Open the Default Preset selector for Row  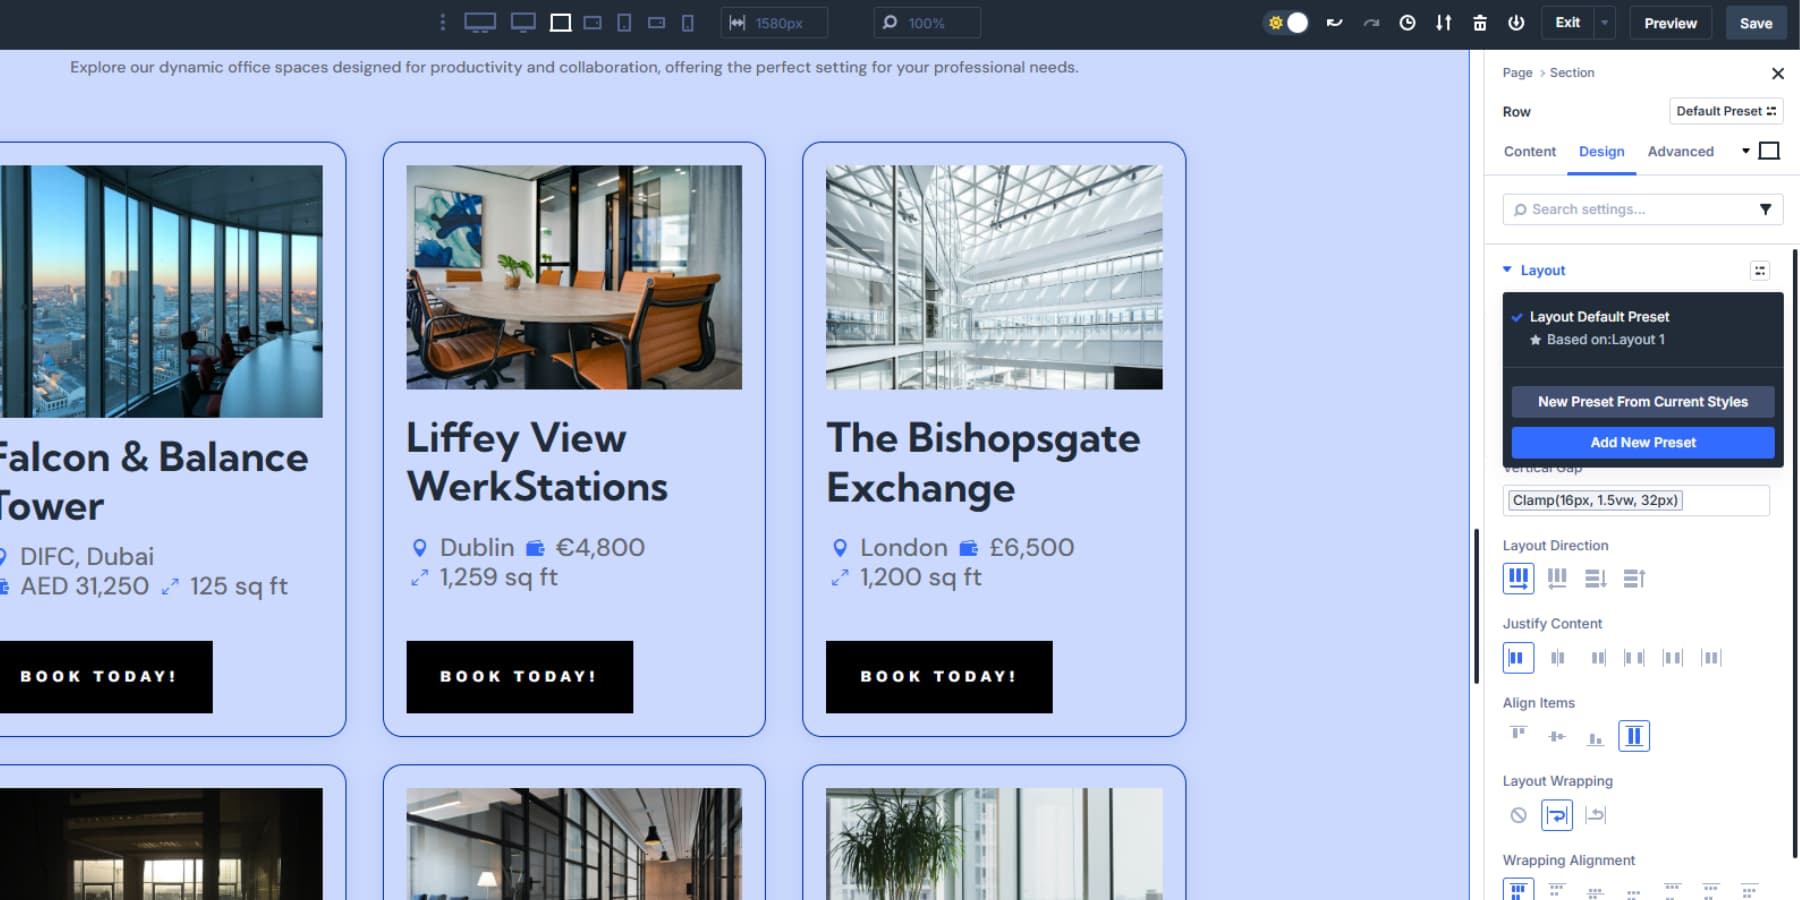point(1726,111)
